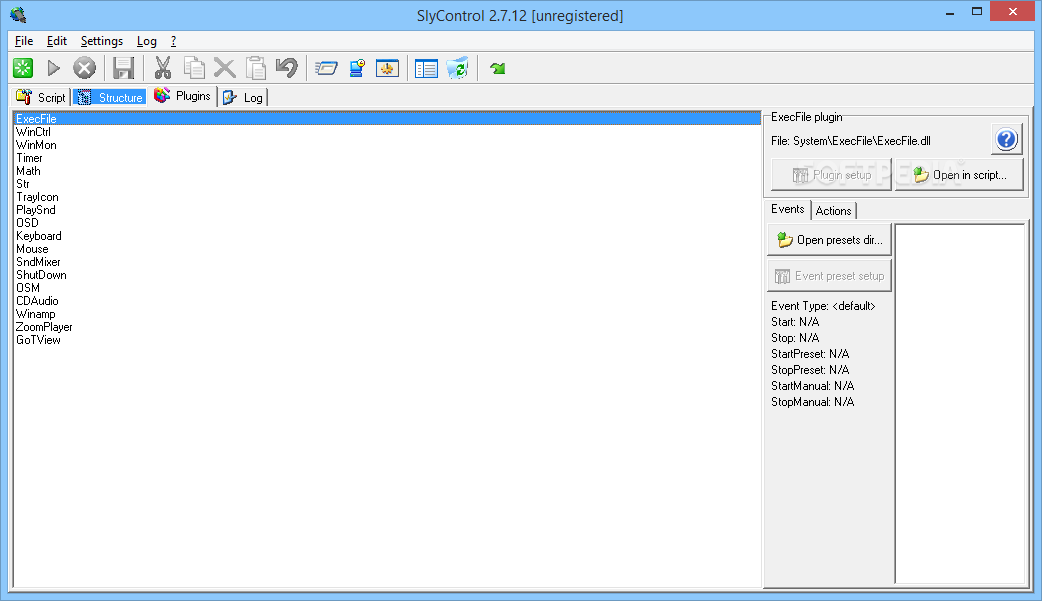Viewport: 1042px width, 601px height.
Task: Click the green restart script icon
Action: 23,68
